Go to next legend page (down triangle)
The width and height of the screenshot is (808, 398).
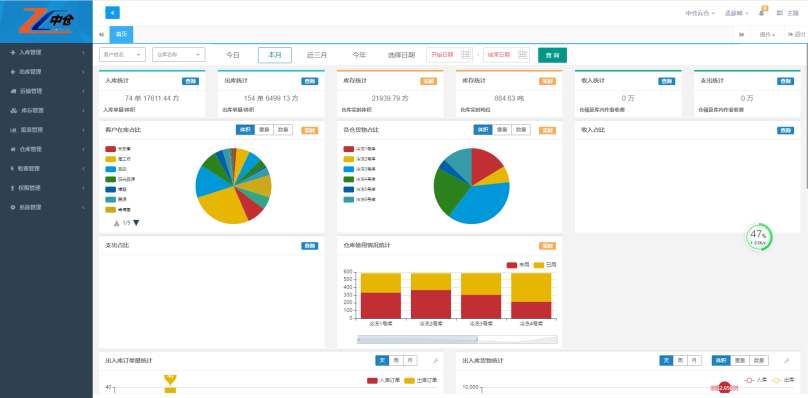(x=136, y=223)
